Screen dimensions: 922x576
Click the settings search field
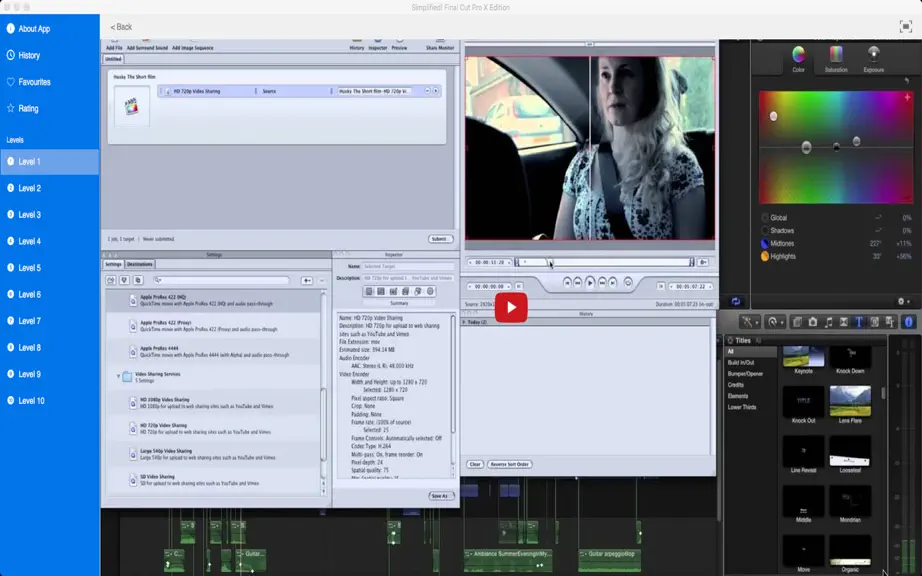[x=221, y=280]
